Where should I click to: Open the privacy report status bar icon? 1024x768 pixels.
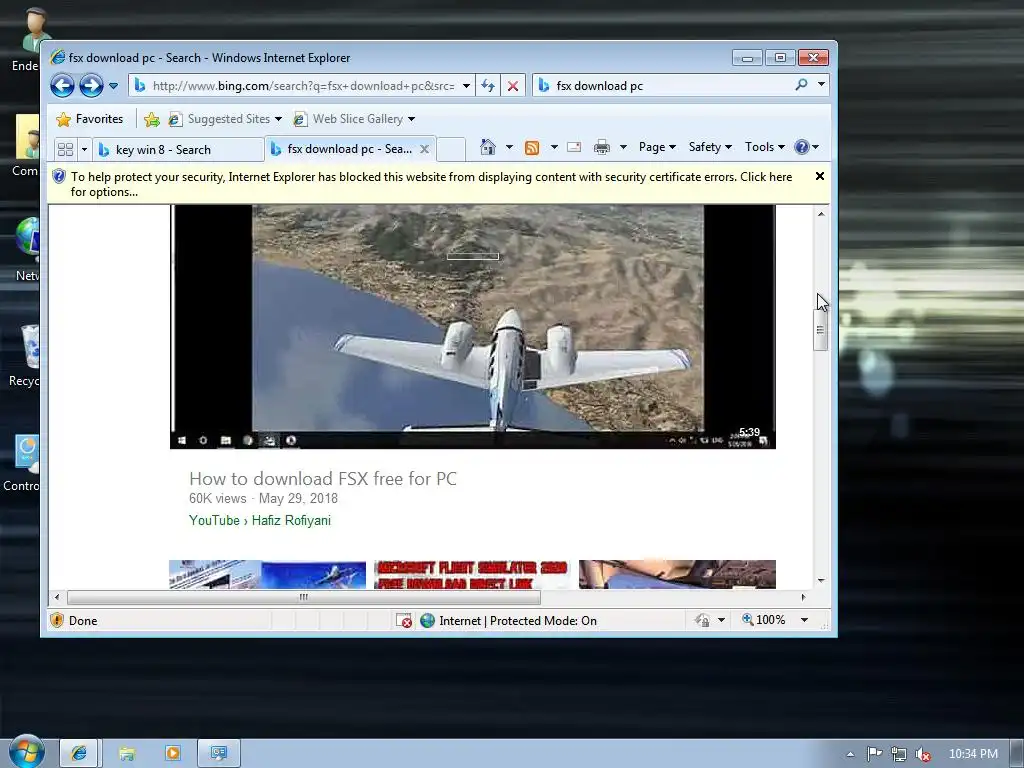[x=703, y=620]
